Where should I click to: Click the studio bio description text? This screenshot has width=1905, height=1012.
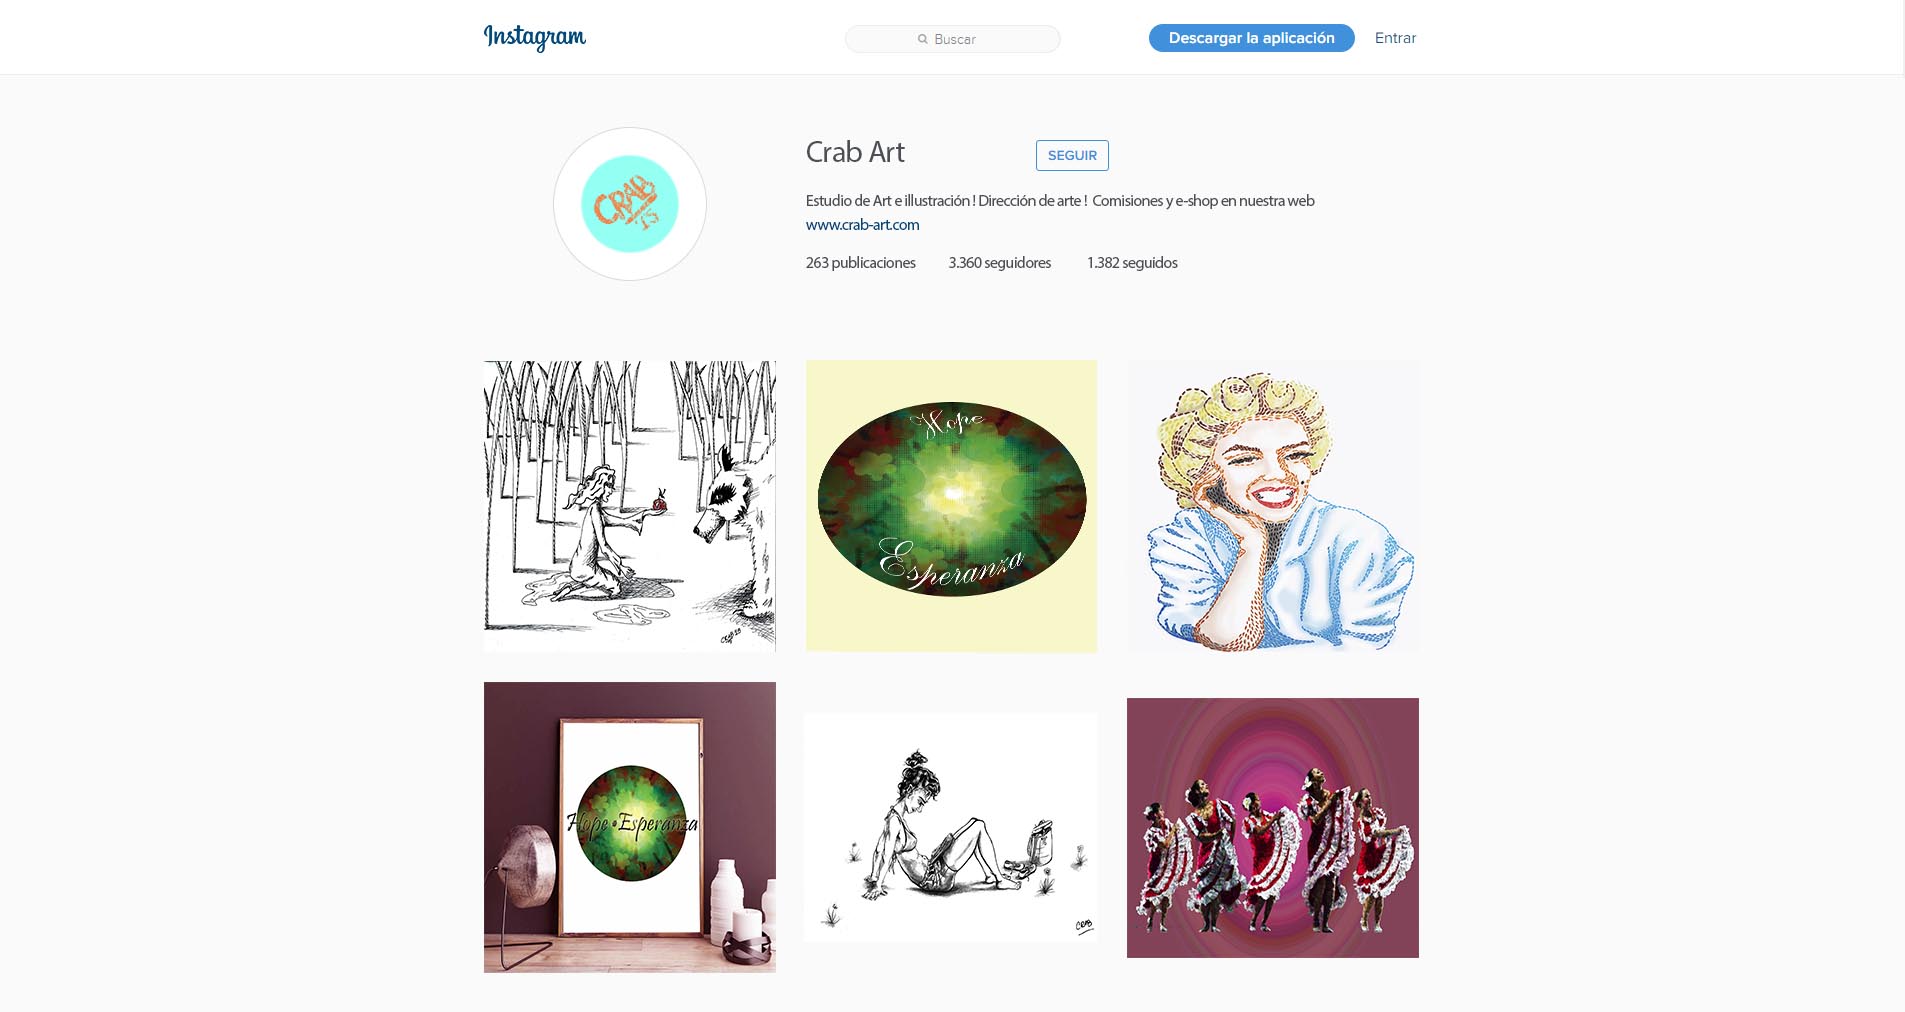pyautogui.click(x=1060, y=201)
